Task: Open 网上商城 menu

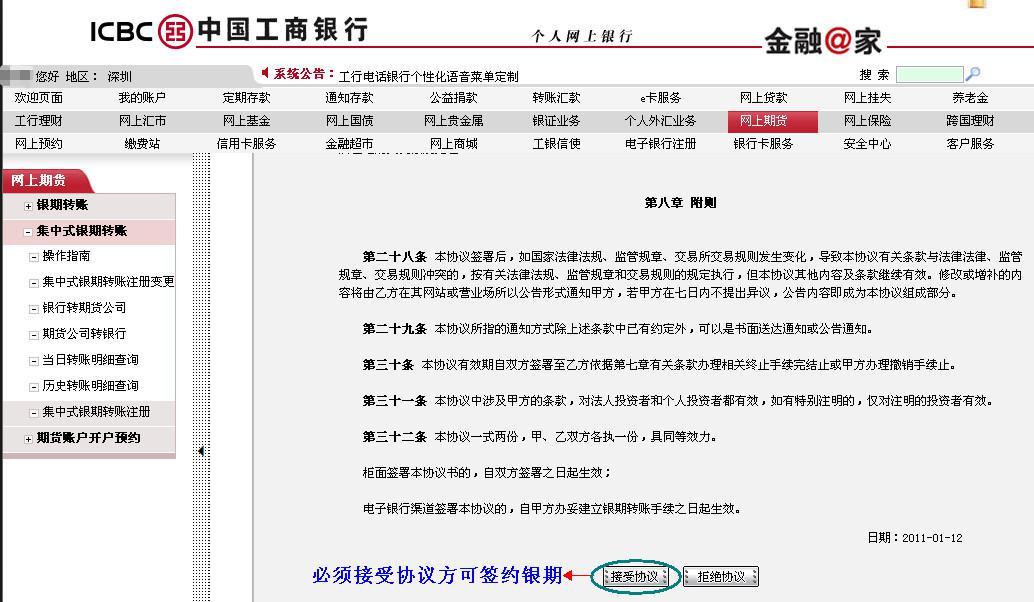Action: coord(453,144)
